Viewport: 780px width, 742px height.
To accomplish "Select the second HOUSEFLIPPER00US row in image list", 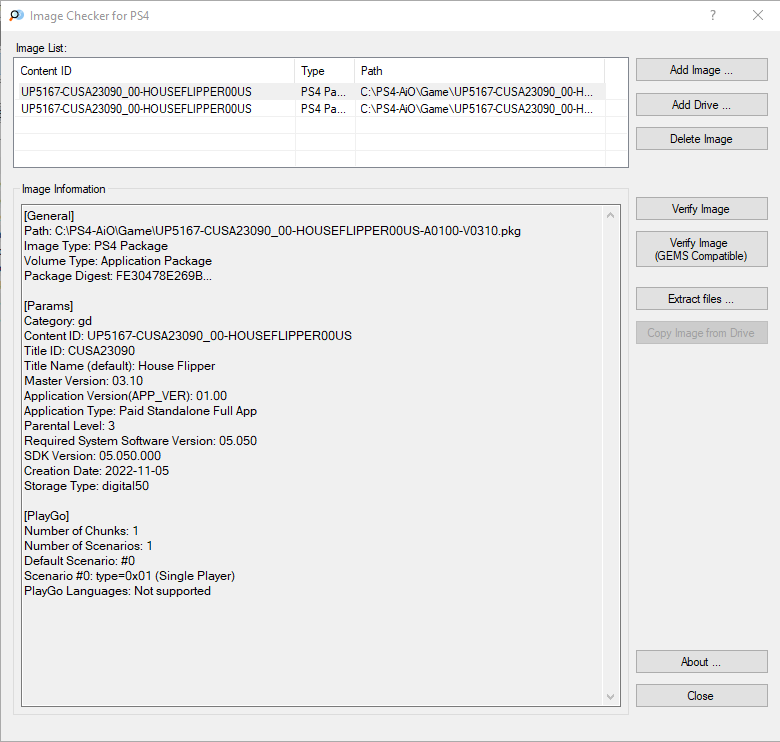I will (310, 108).
